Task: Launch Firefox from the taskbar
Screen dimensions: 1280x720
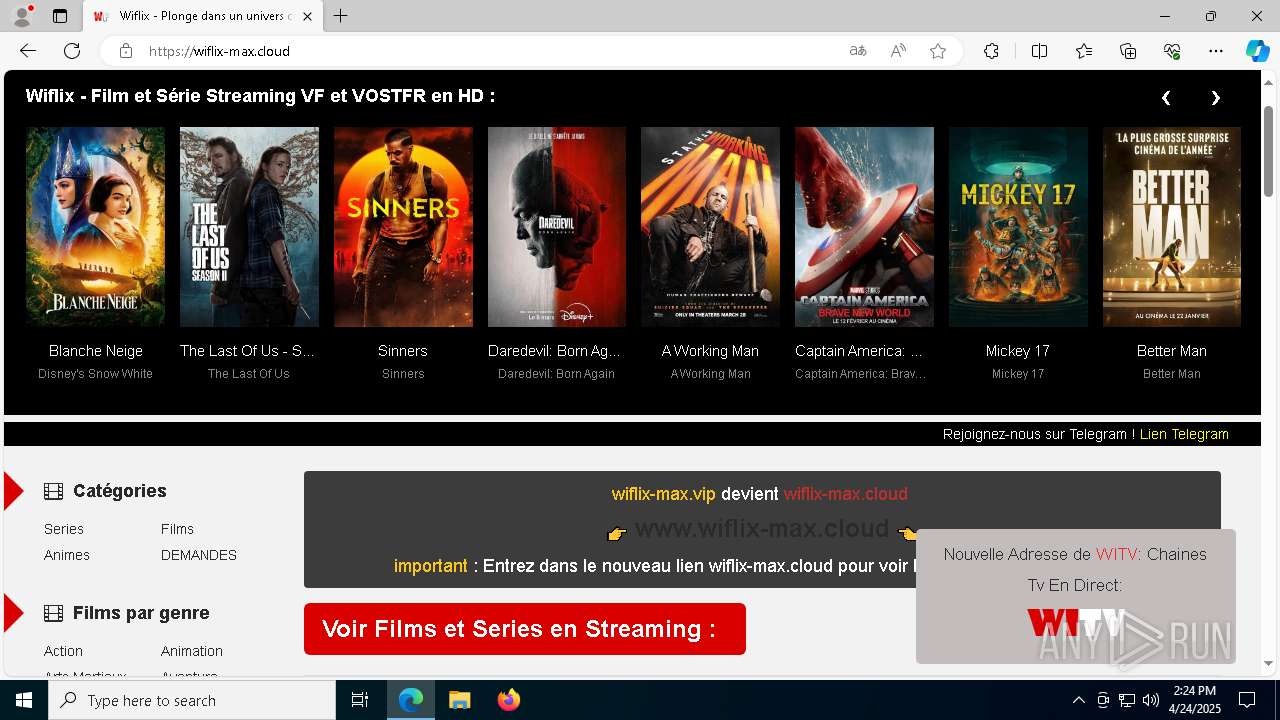Action: [509, 700]
